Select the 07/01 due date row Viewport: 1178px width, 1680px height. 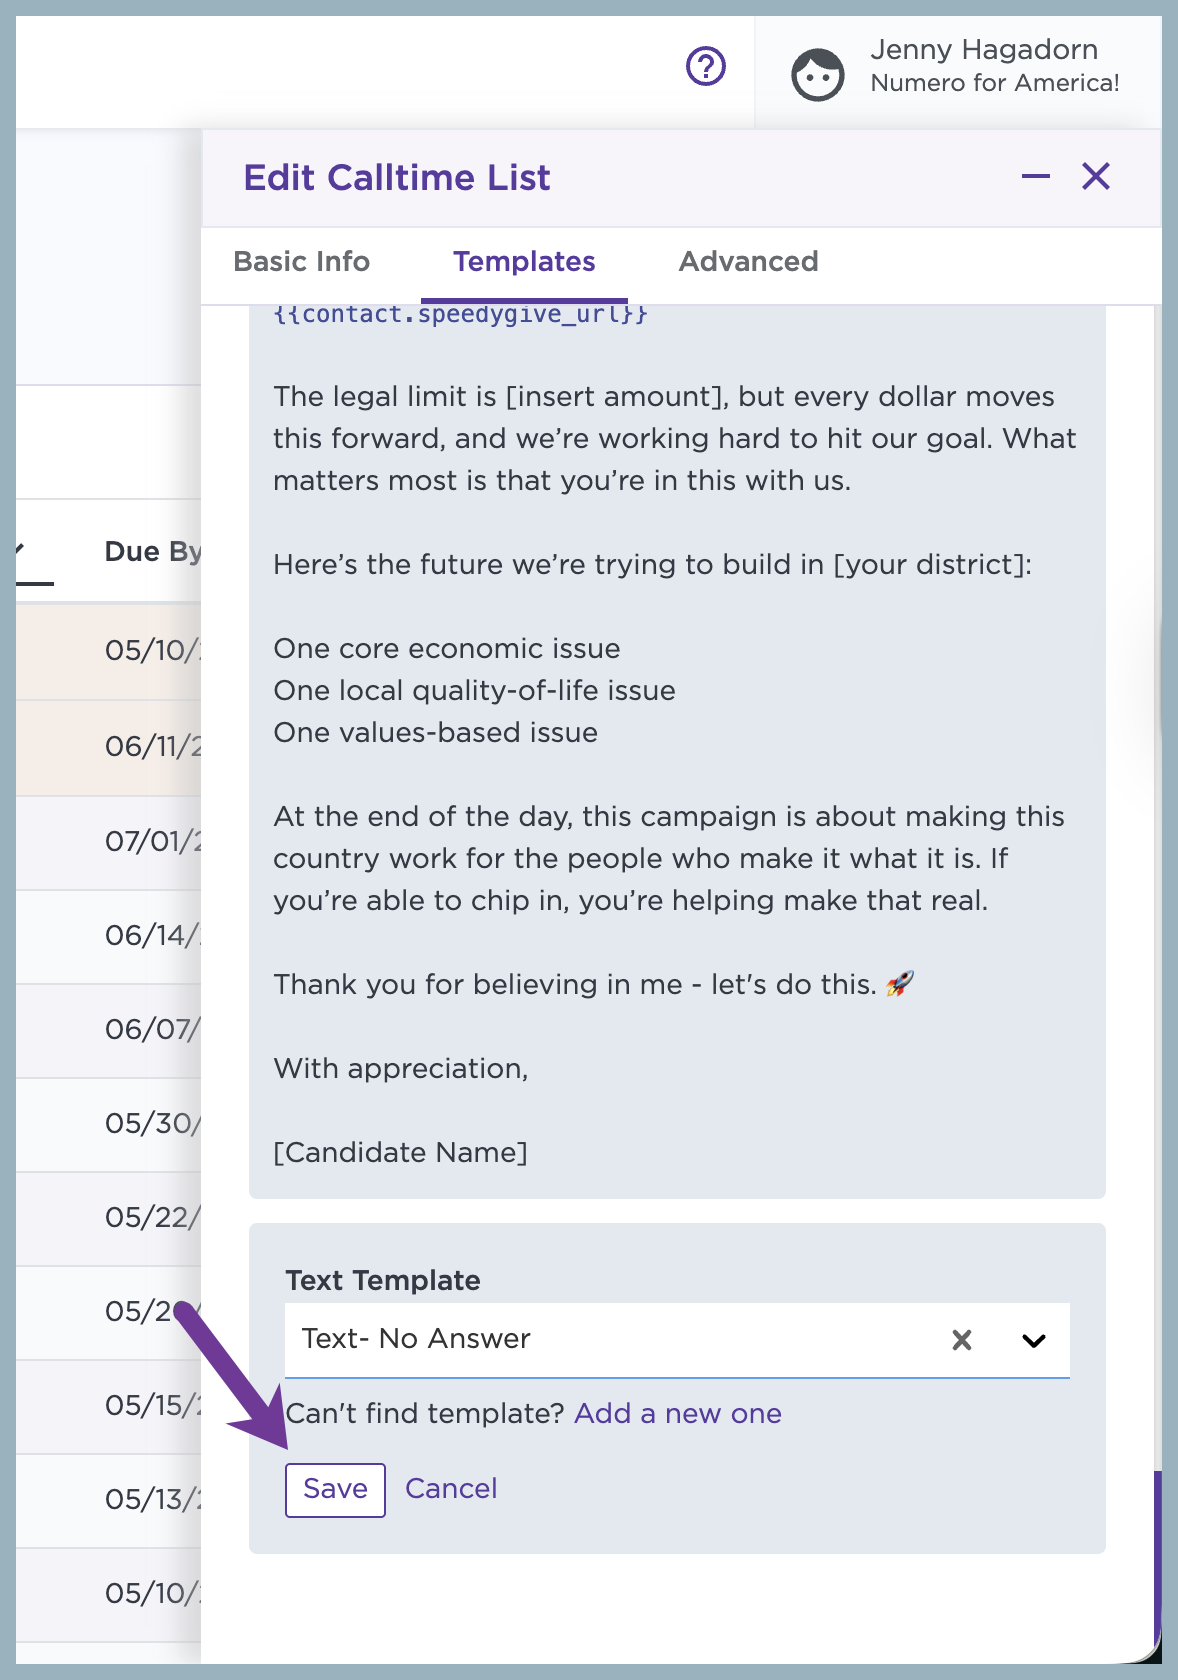point(108,842)
